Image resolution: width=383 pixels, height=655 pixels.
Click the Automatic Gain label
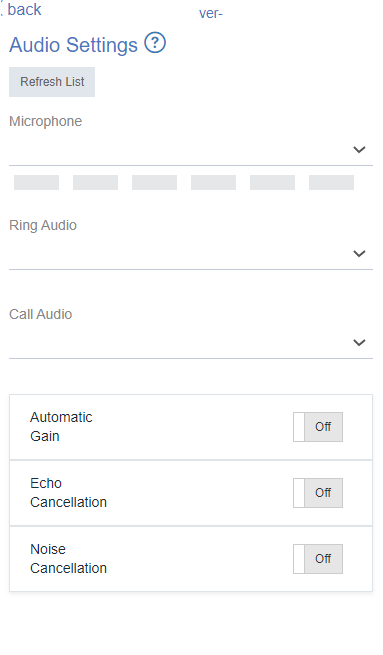(x=61, y=427)
